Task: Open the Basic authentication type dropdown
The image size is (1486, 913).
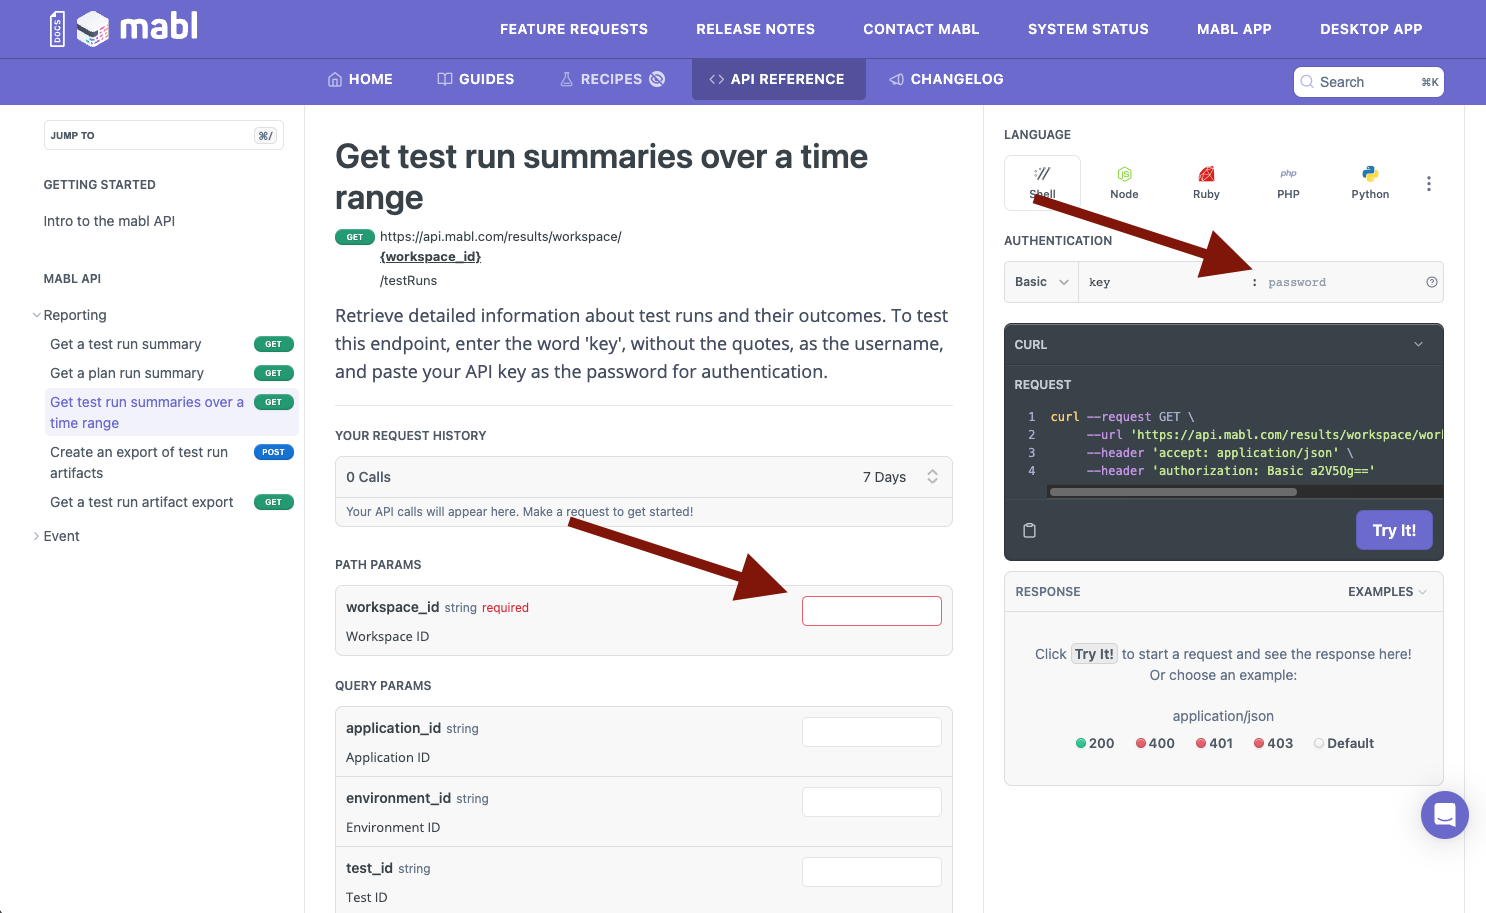Action: [x=1041, y=282]
